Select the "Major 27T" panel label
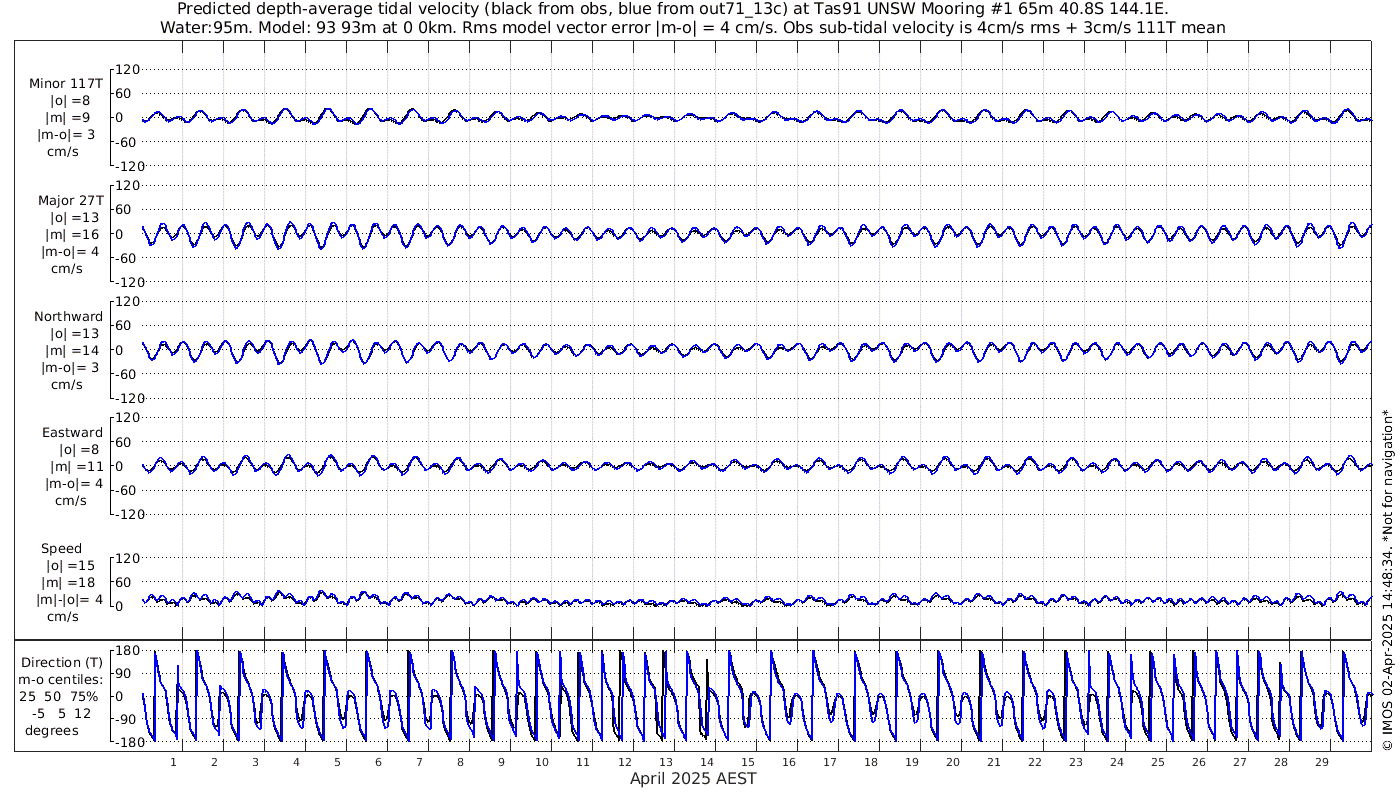This screenshot has height=800, width=1400. [70, 200]
